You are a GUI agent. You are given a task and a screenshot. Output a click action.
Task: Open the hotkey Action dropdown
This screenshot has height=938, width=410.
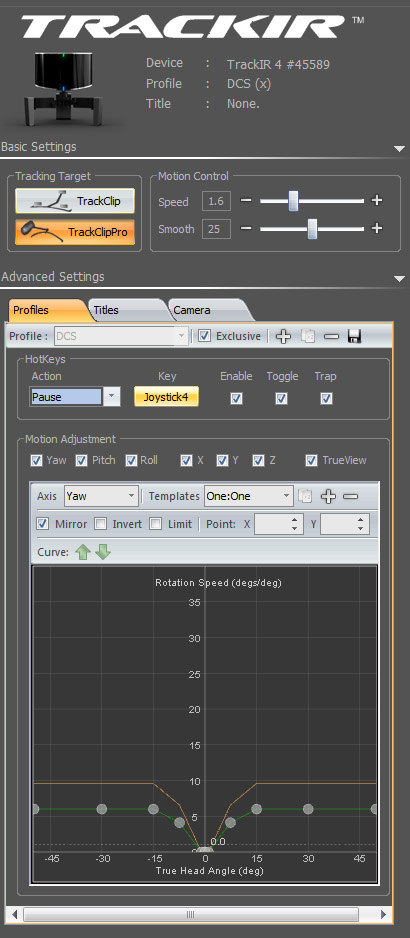click(x=111, y=397)
